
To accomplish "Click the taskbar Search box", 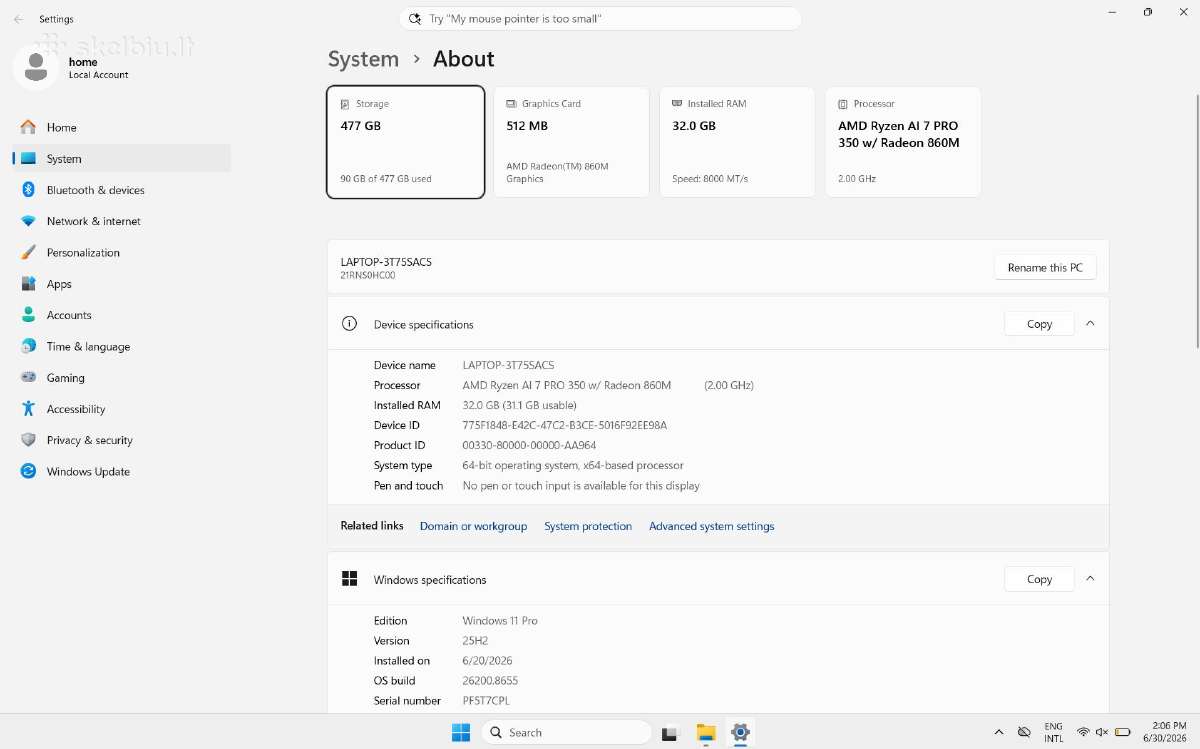I will 566,732.
